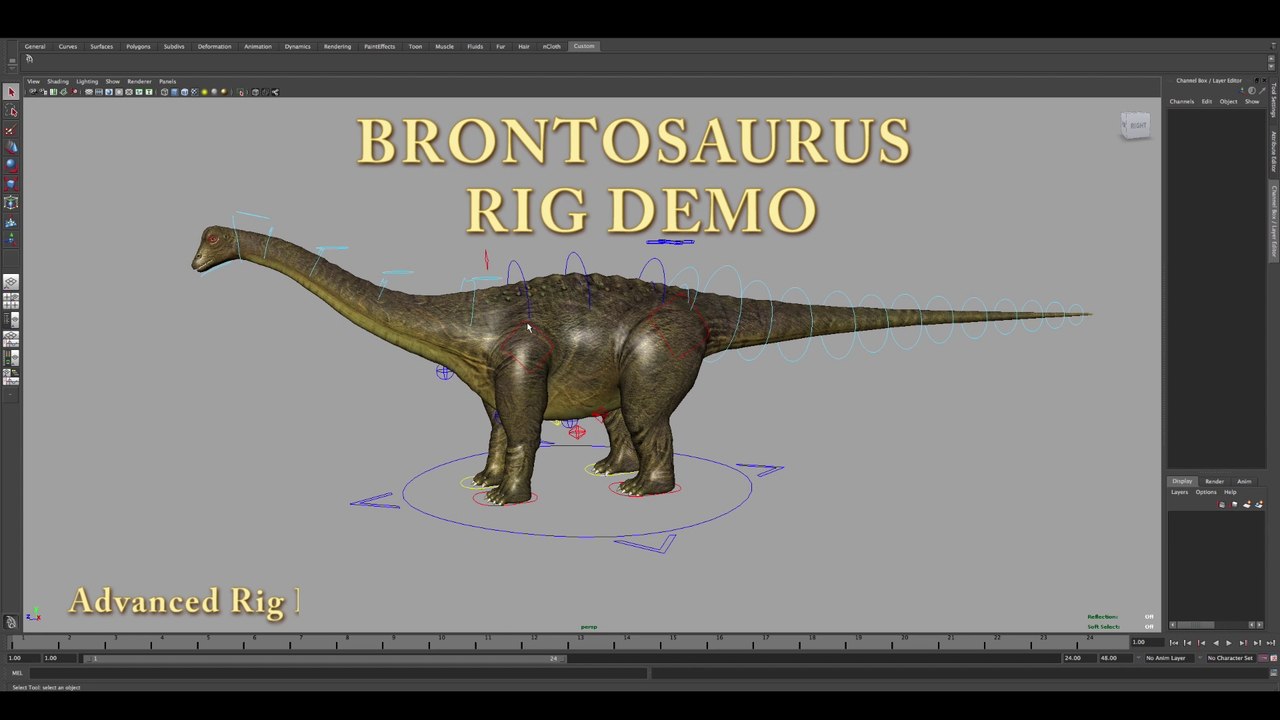This screenshot has height=720, width=1280.
Task: Play the animation backward
Action: (x=1216, y=643)
